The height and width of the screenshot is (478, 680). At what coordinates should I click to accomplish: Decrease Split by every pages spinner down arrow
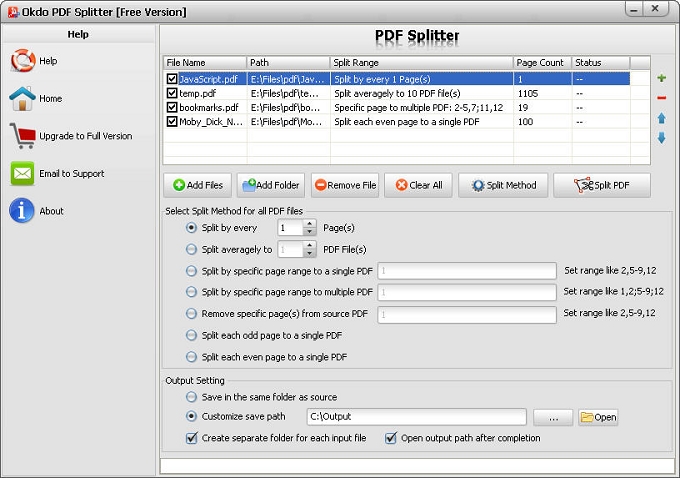pos(309,232)
